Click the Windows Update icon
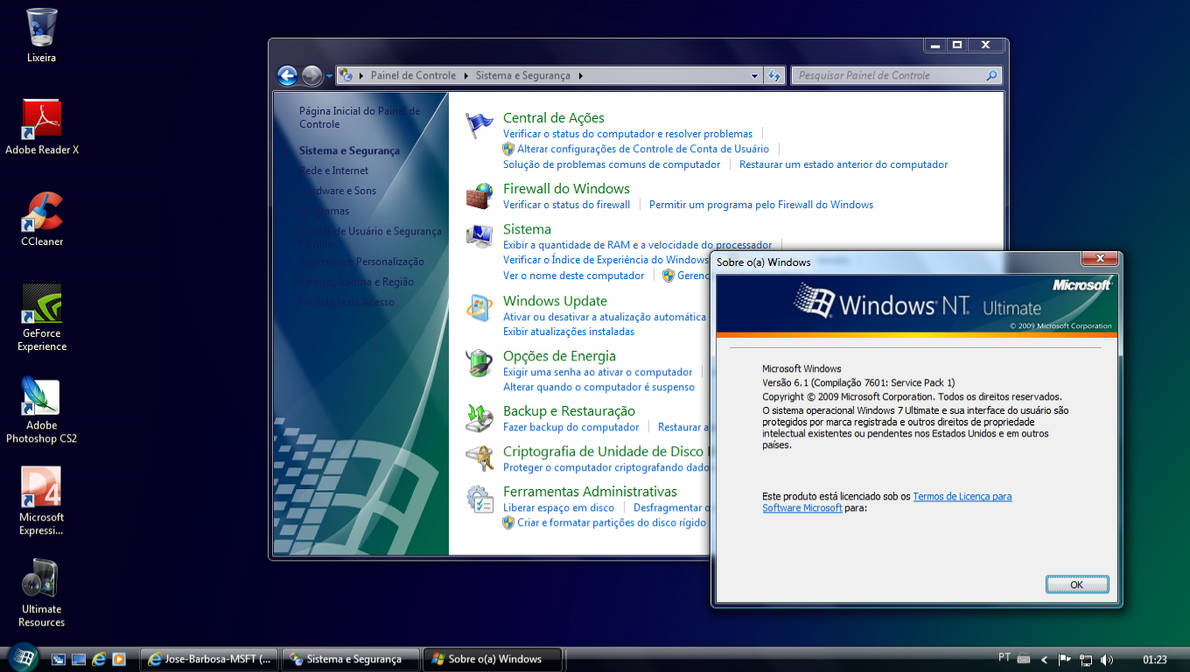 click(478, 307)
